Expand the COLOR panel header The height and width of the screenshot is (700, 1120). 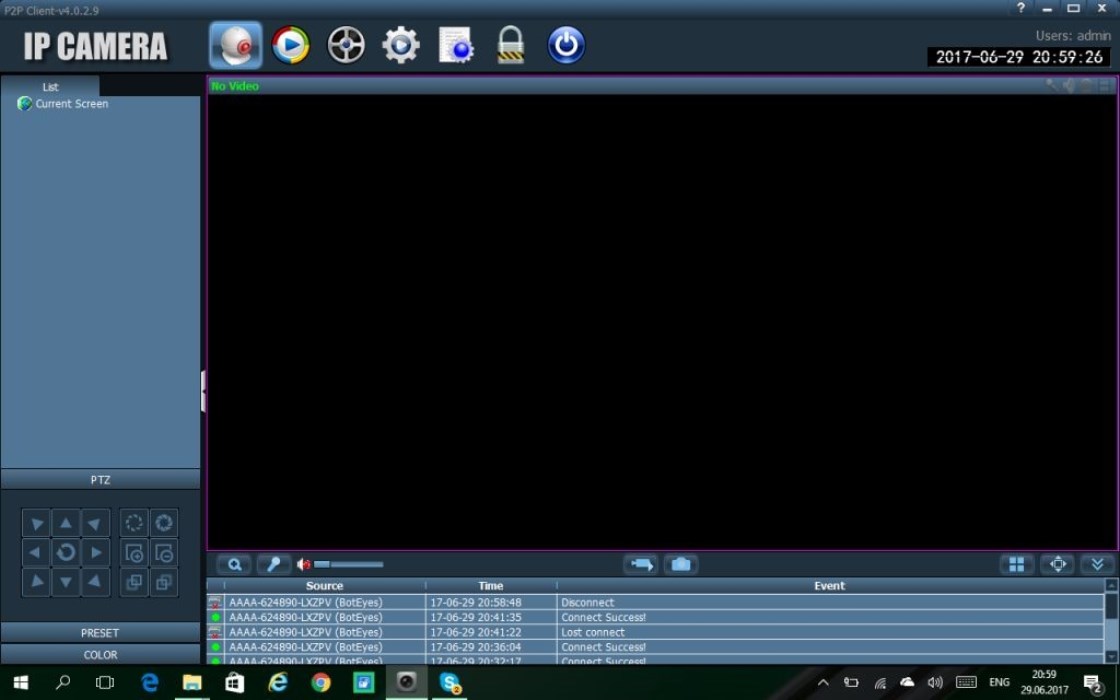(100, 654)
